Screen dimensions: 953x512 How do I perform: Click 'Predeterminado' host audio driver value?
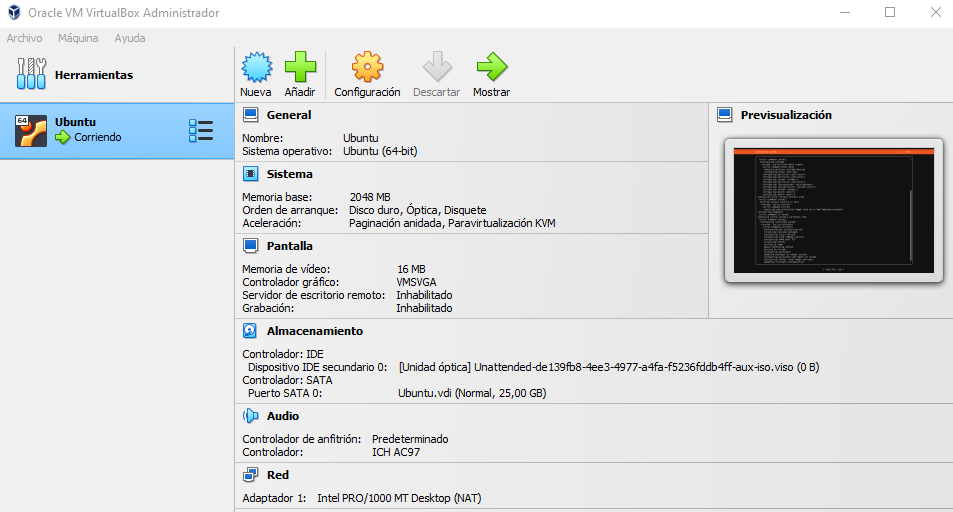[x=410, y=439]
